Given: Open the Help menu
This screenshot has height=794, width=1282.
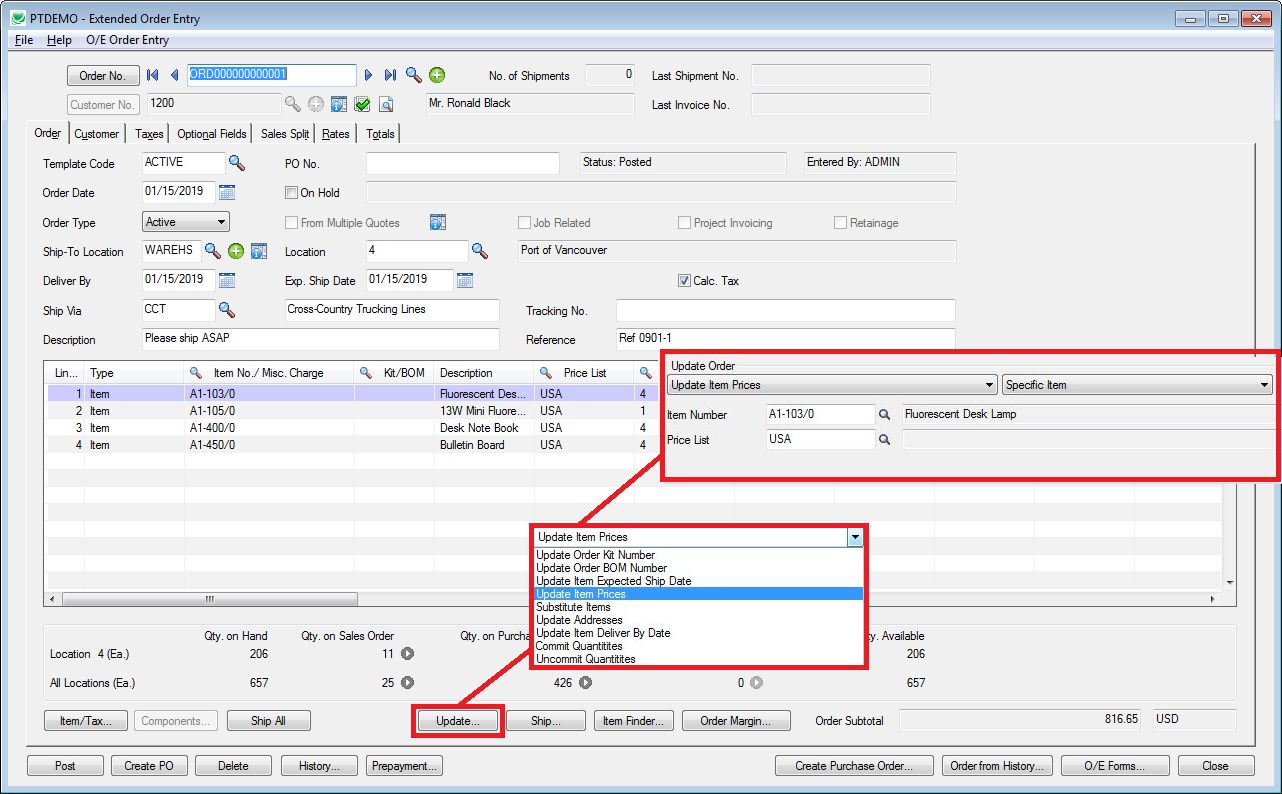Looking at the screenshot, I should (59, 40).
